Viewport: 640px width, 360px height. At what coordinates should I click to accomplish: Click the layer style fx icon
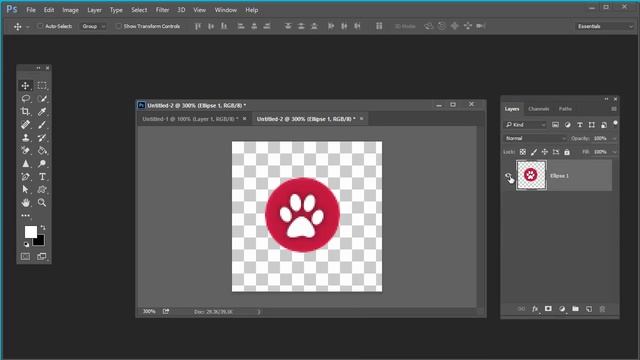pos(535,309)
